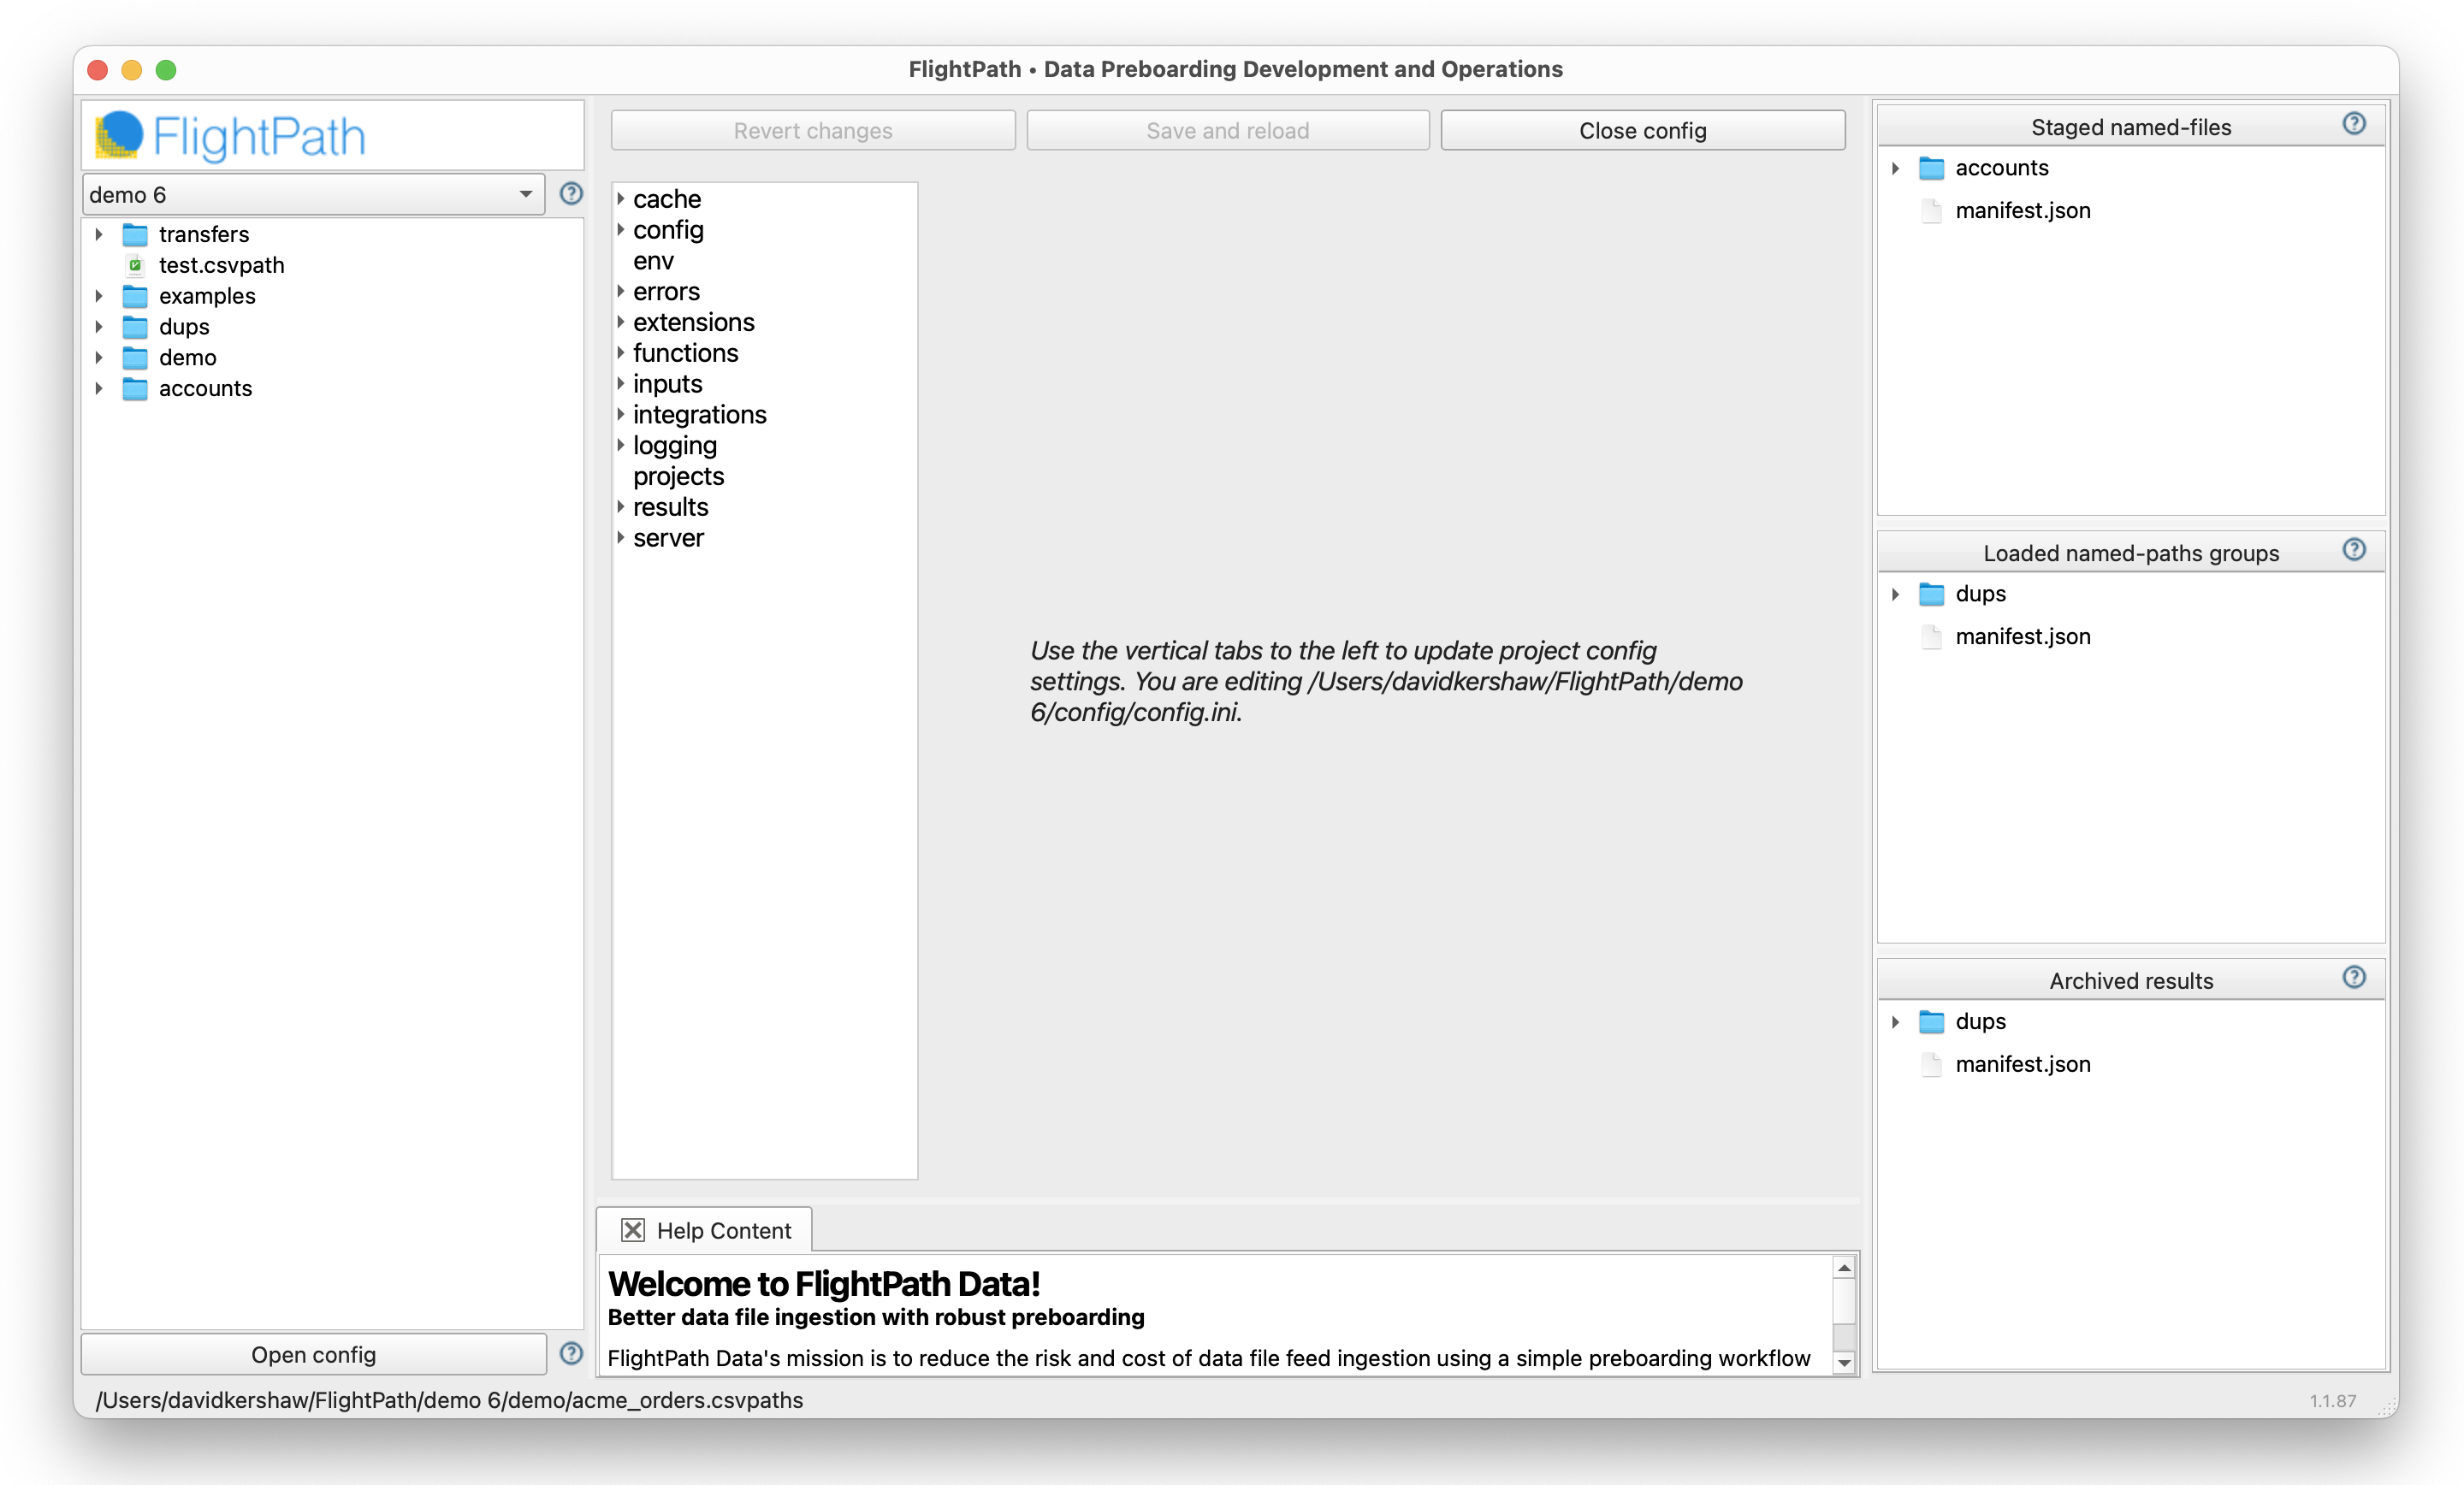Close the Help Content tab with X box
The image size is (2464, 1485).
coord(633,1230)
